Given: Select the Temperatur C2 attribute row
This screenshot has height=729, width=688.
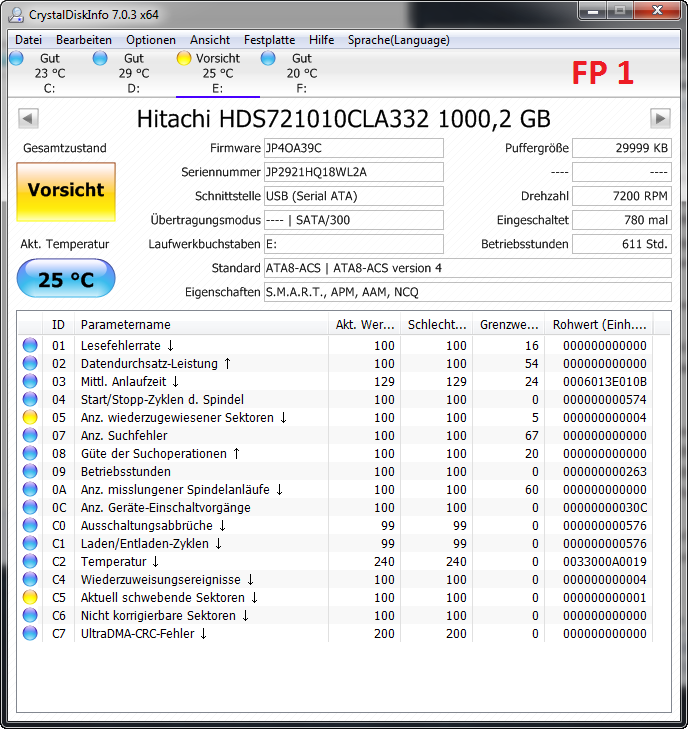Looking at the screenshot, I should pyautogui.click(x=335, y=562).
